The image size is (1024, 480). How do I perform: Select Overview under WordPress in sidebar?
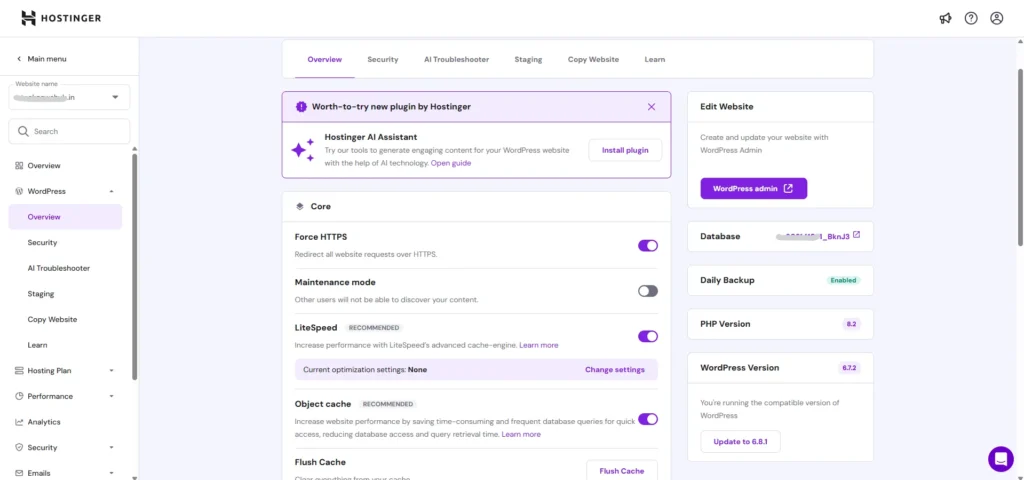point(65,217)
